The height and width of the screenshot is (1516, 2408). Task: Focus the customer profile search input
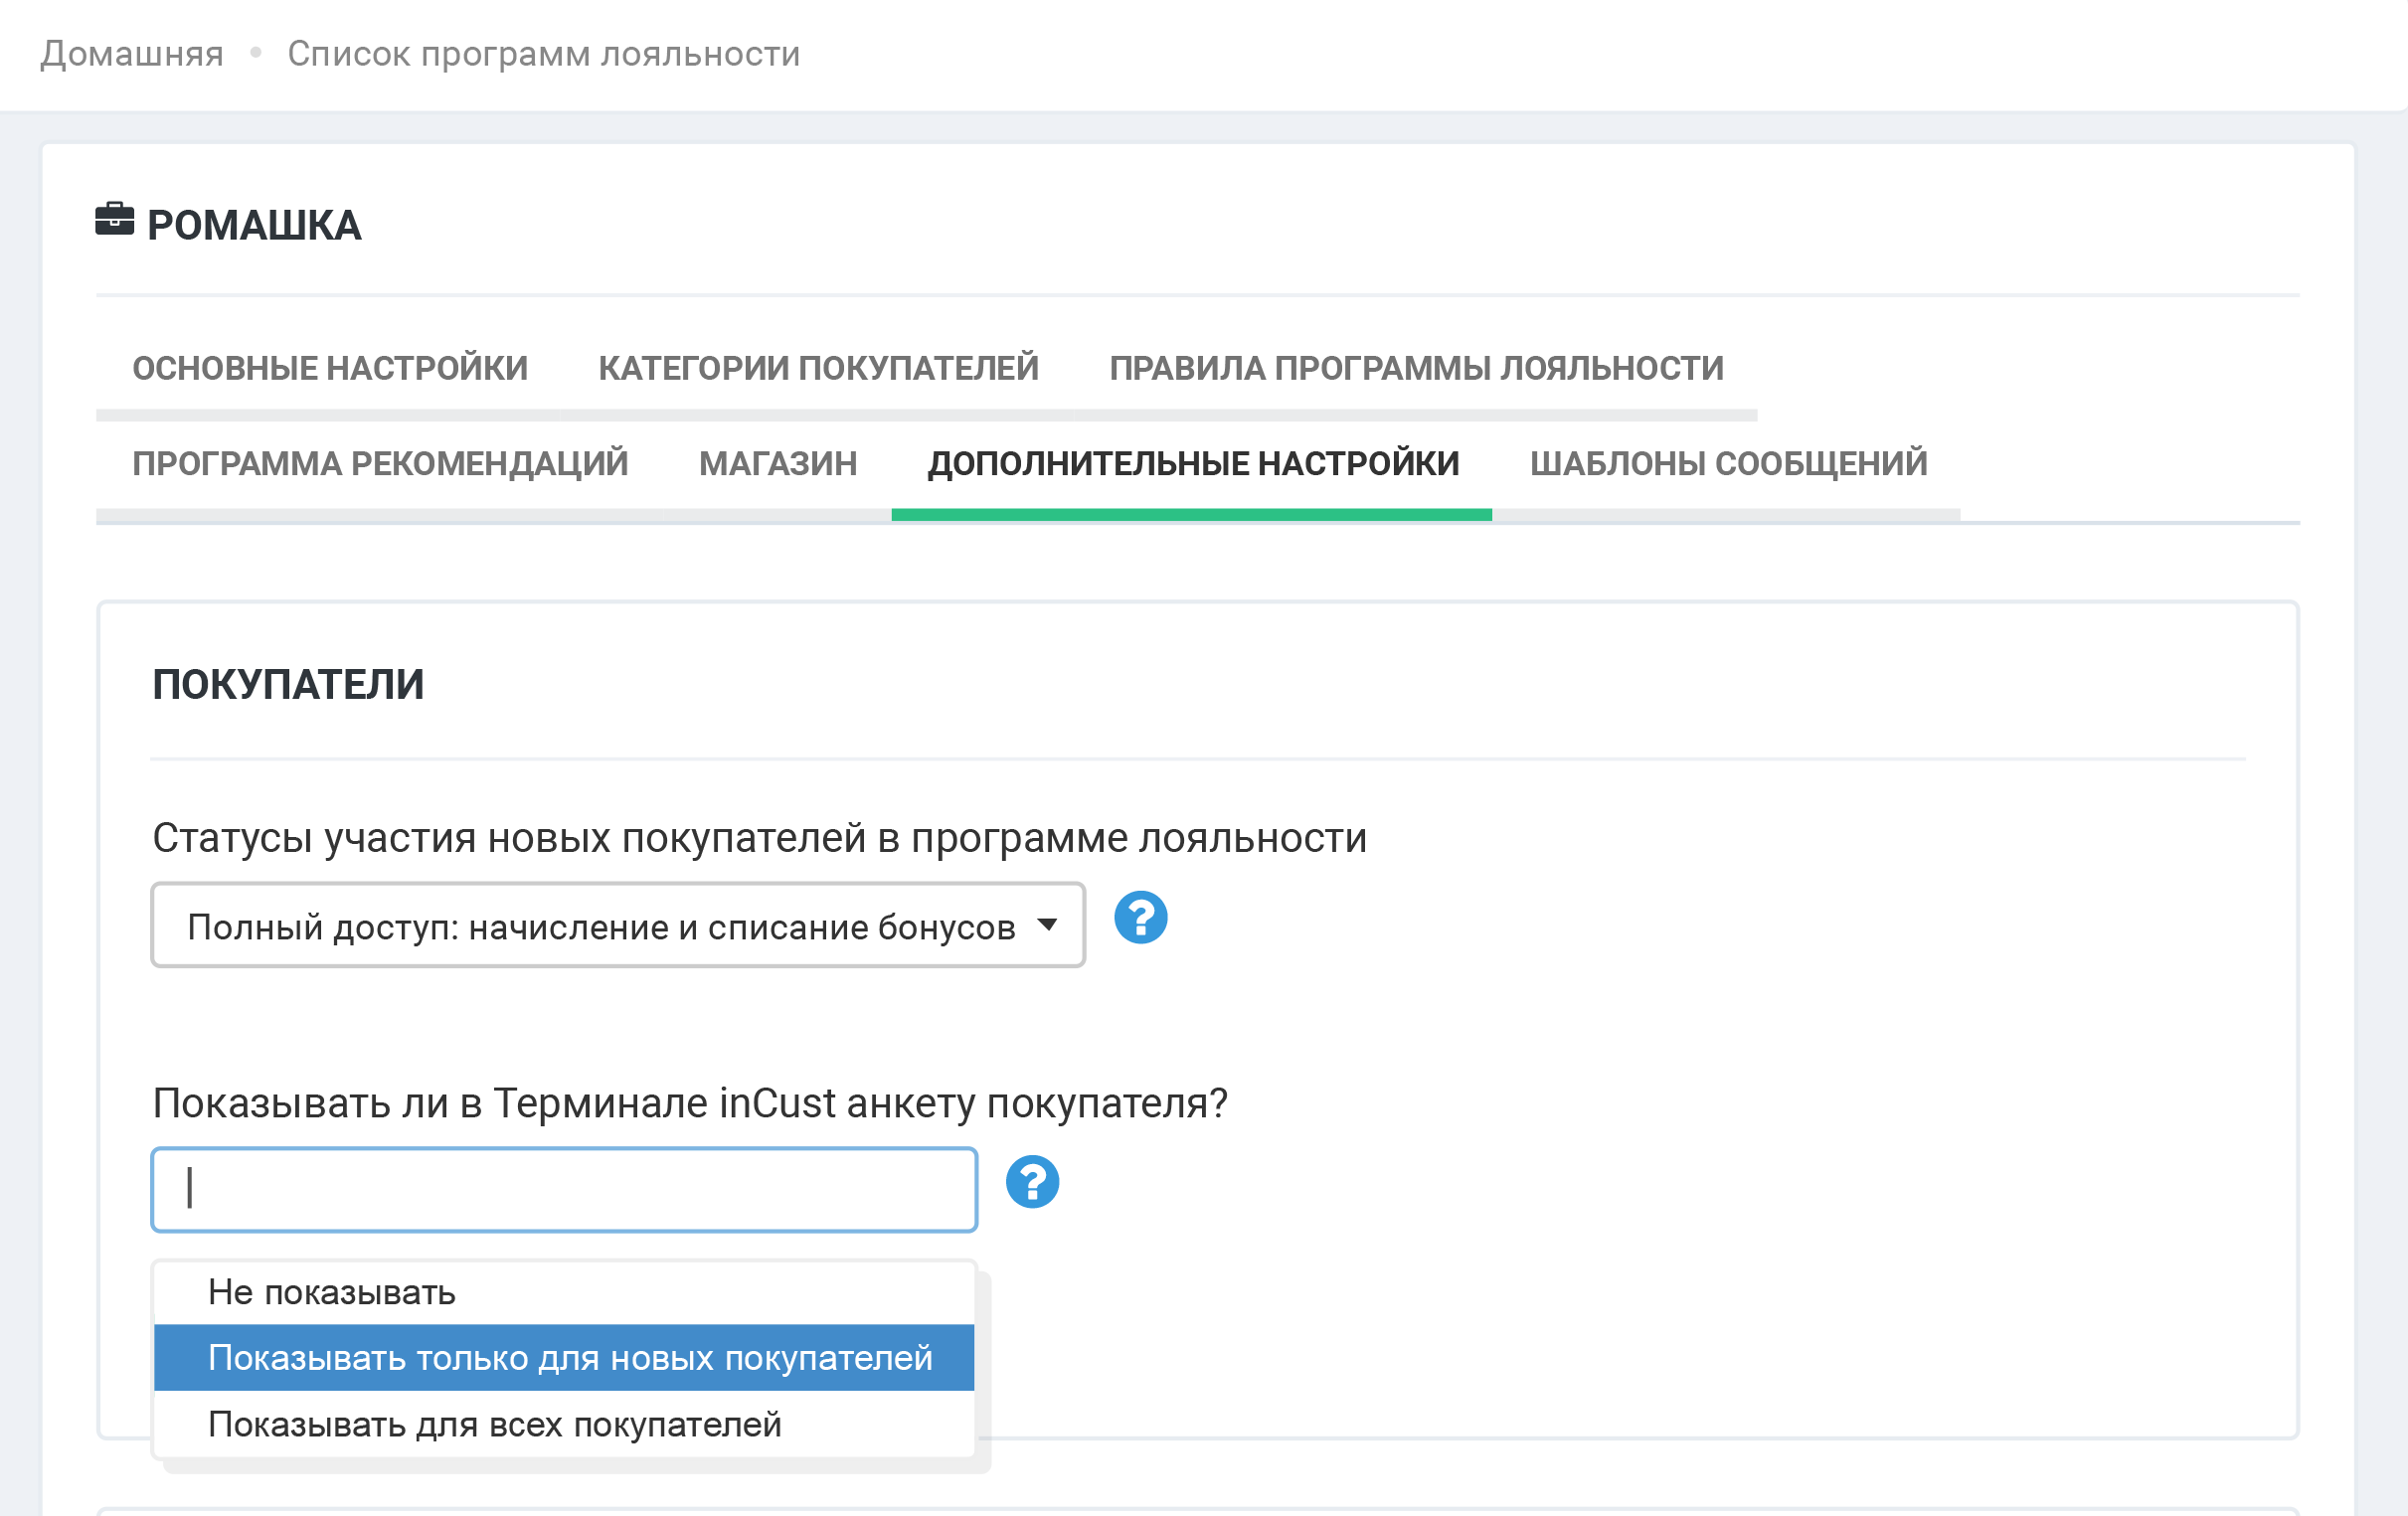click(564, 1189)
